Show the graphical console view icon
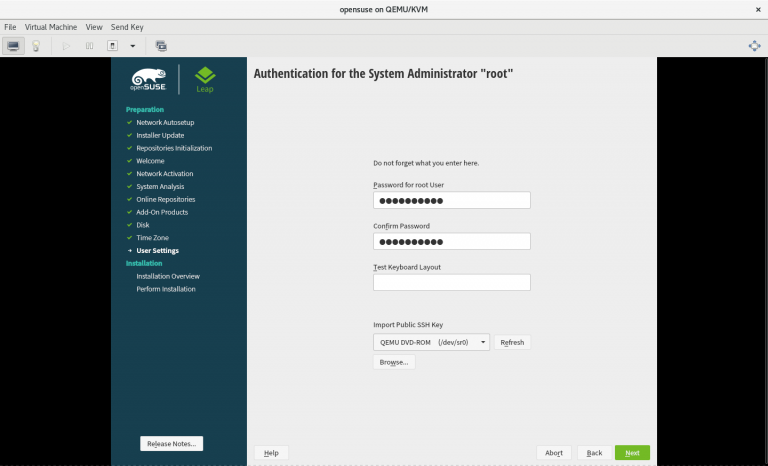 click(13, 46)
